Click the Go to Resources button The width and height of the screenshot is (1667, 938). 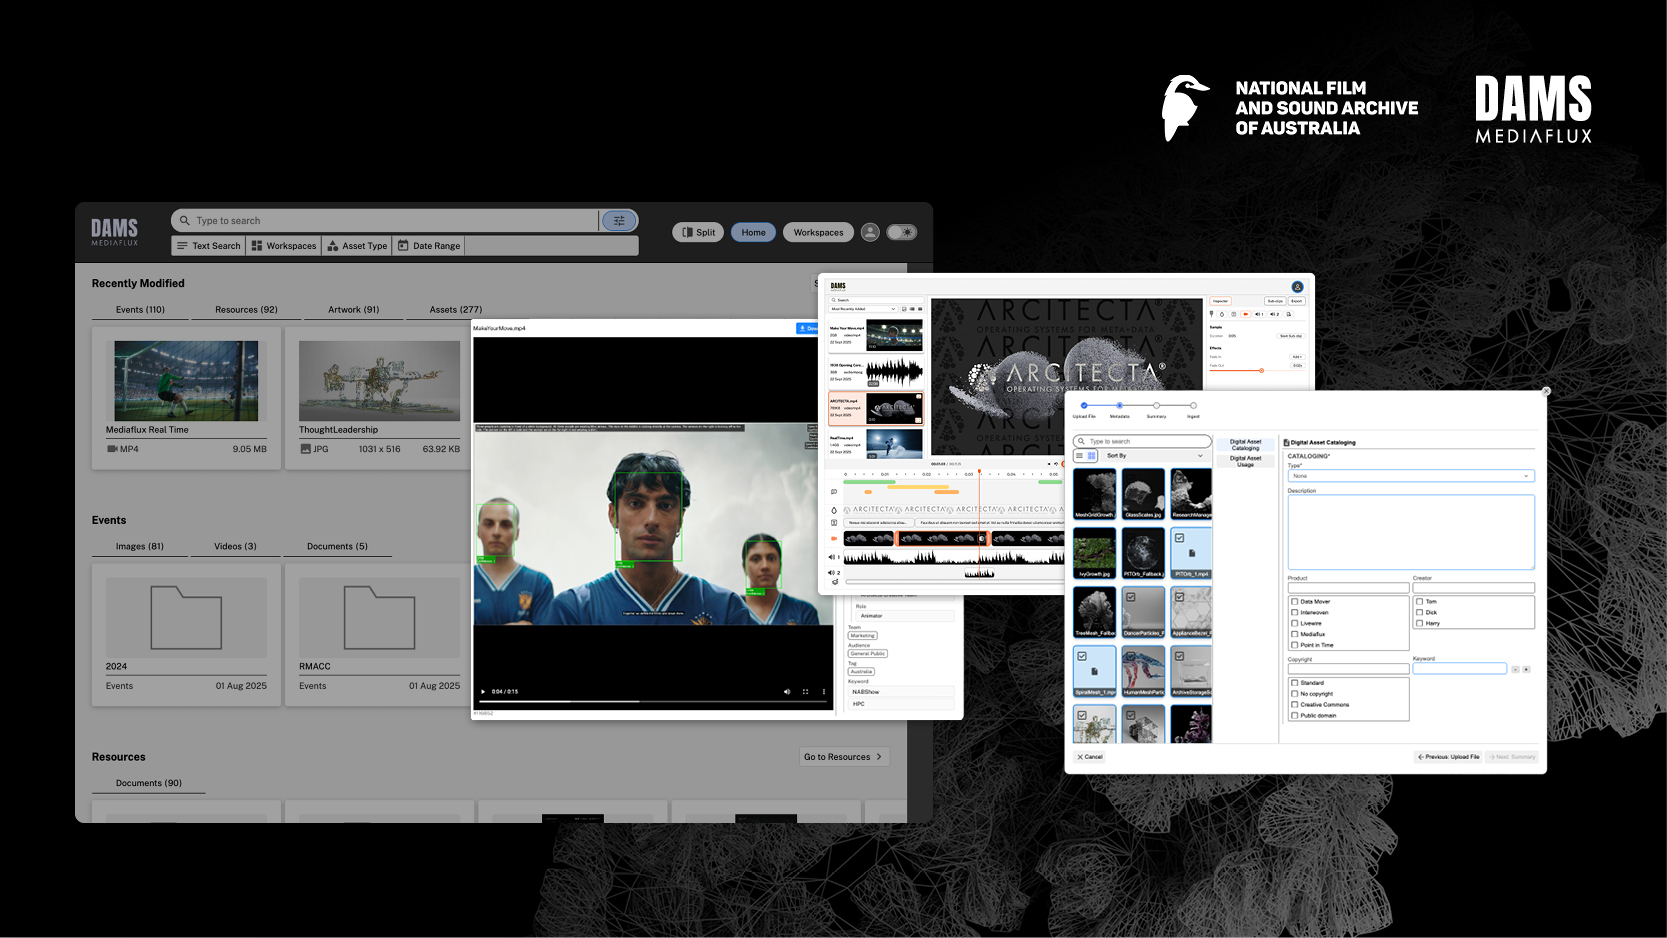pyautogui.click(x=843, y=757)
